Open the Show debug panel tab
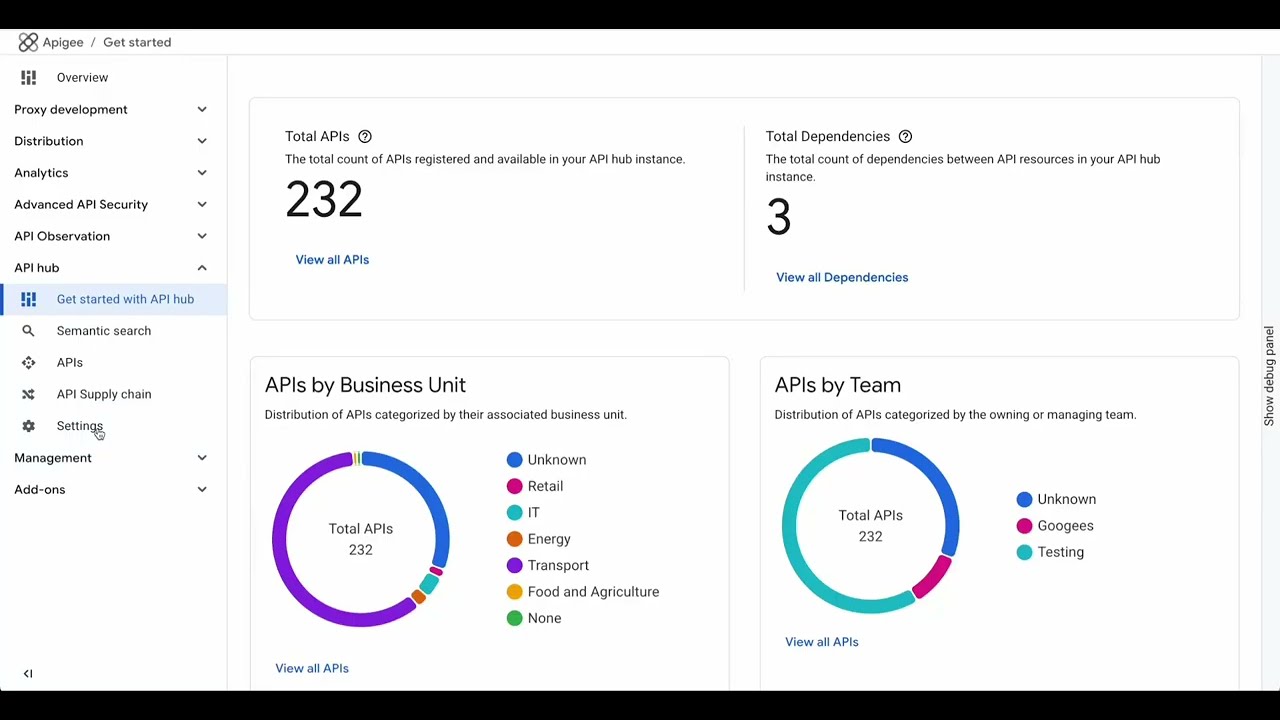The width and height of the screenshot is (1280, 720). (1269, 376)
